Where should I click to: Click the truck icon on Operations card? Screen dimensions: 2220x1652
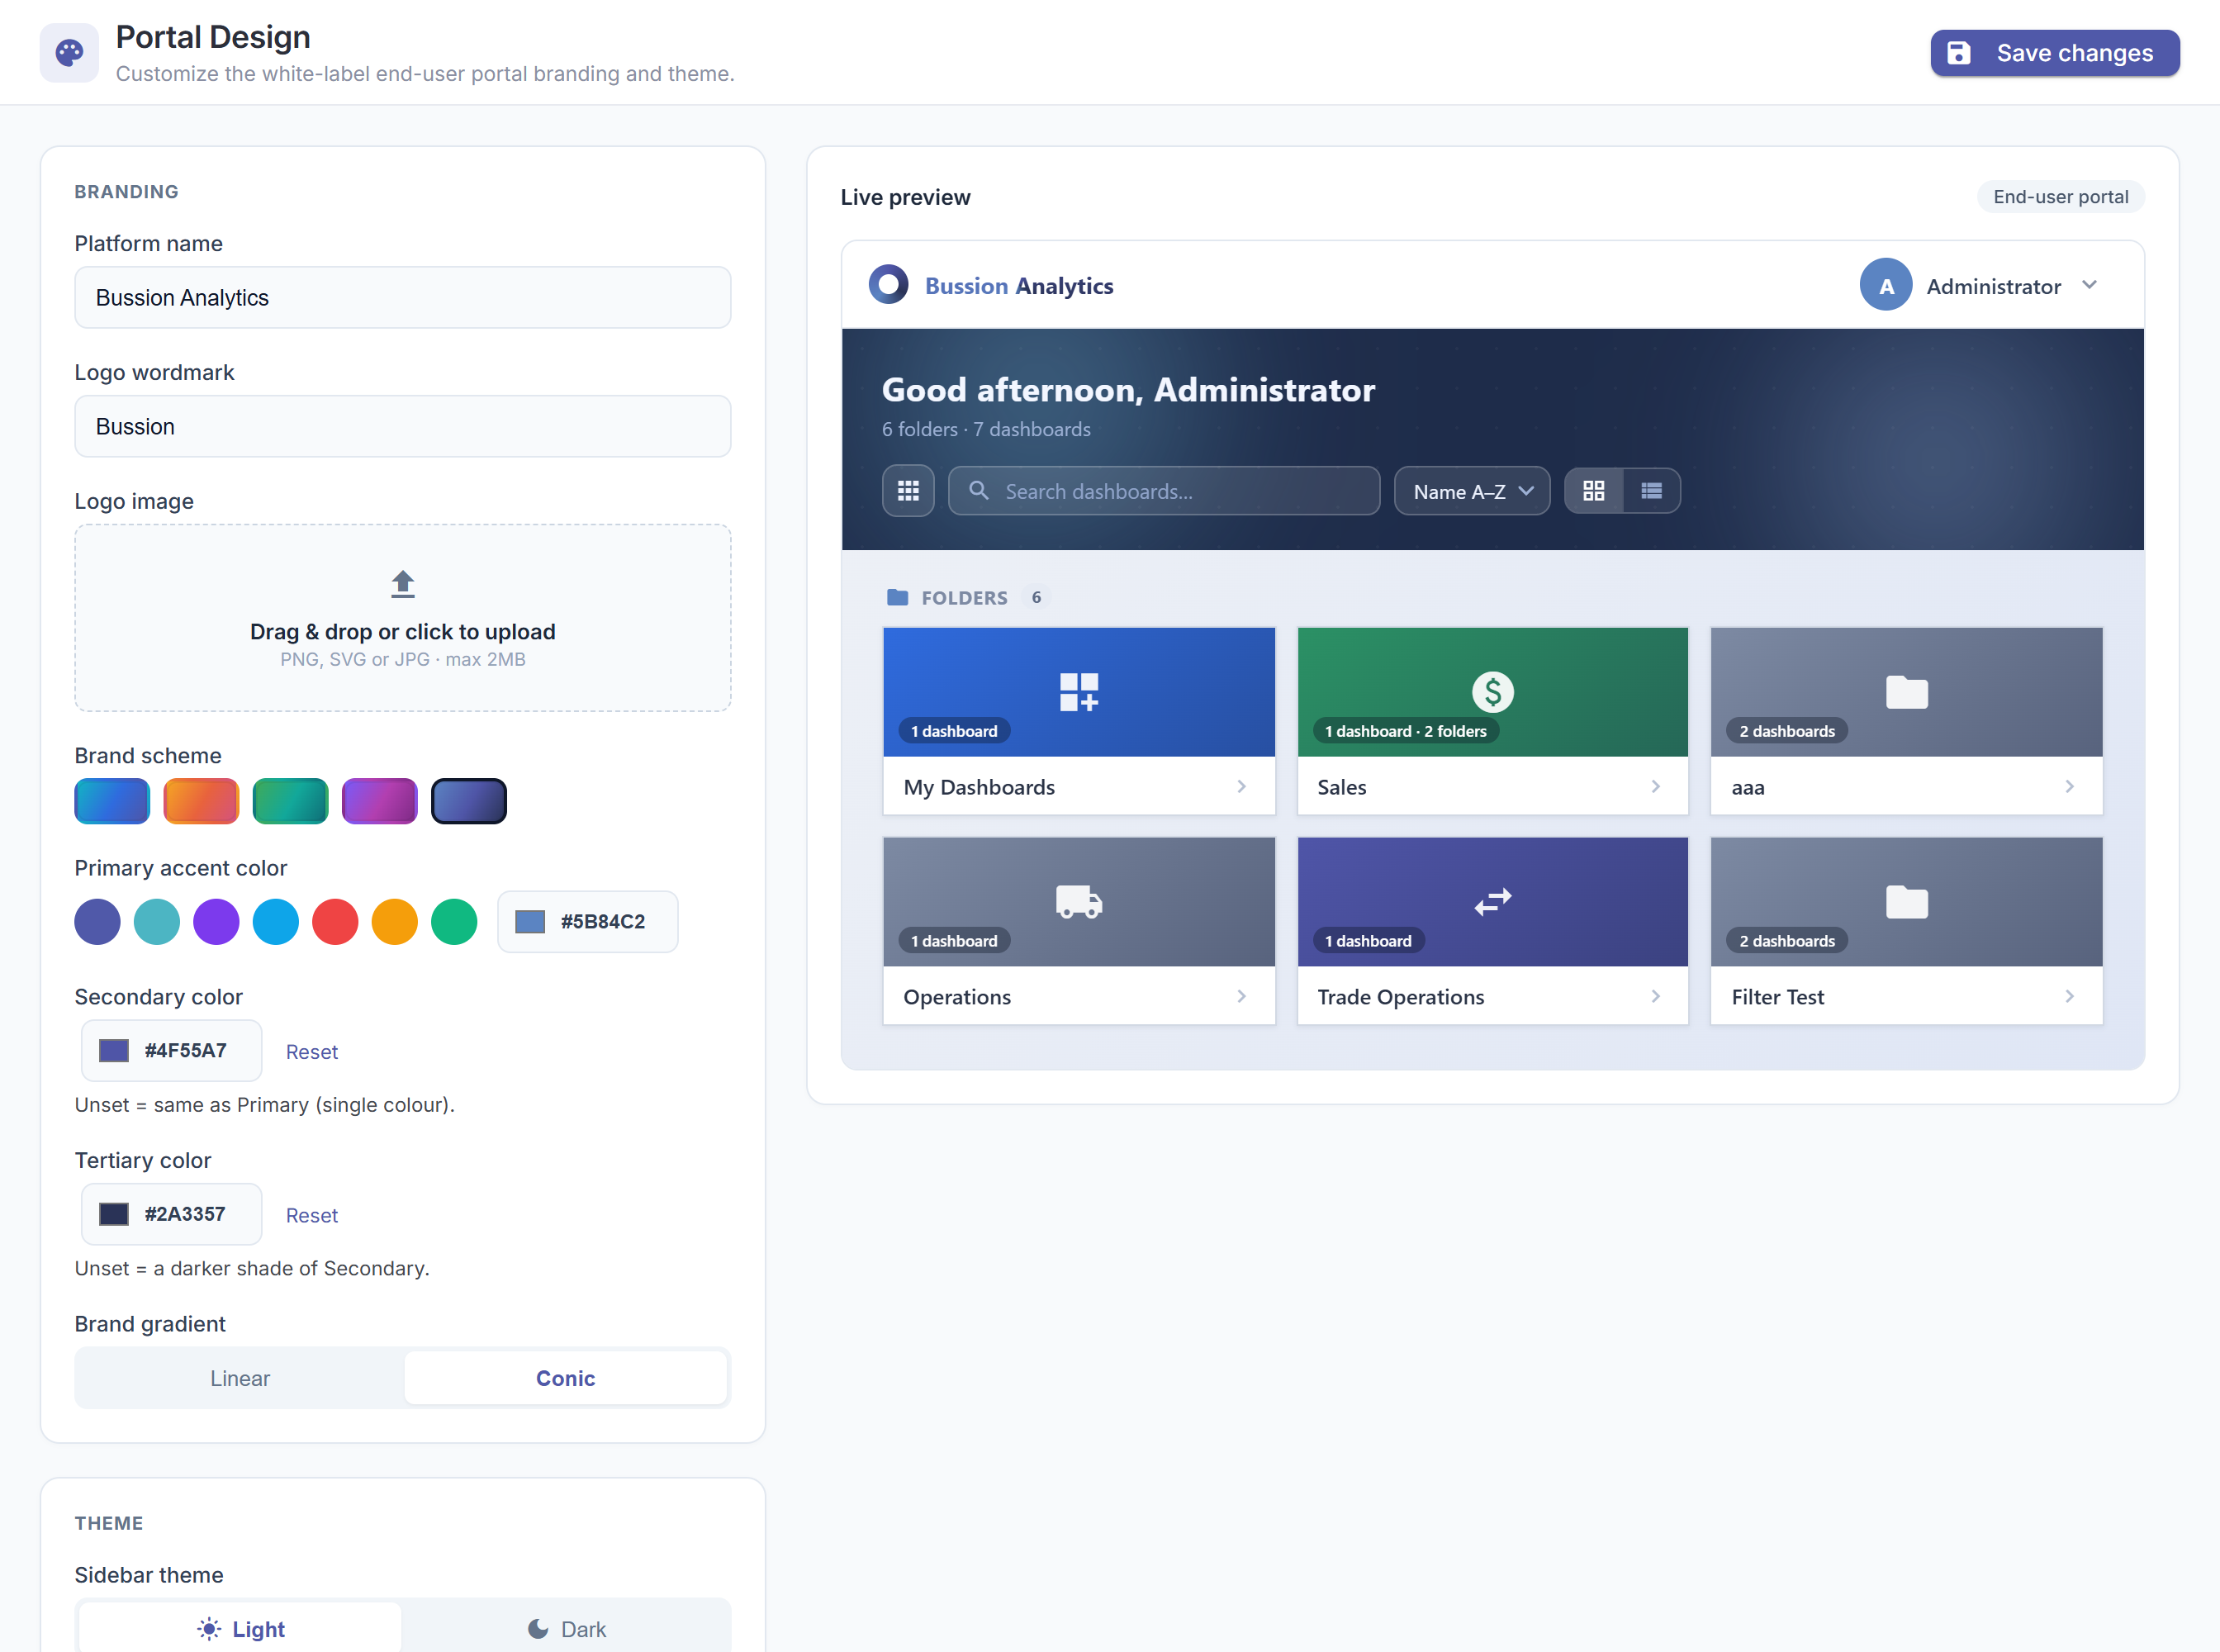pos(1079,902)
